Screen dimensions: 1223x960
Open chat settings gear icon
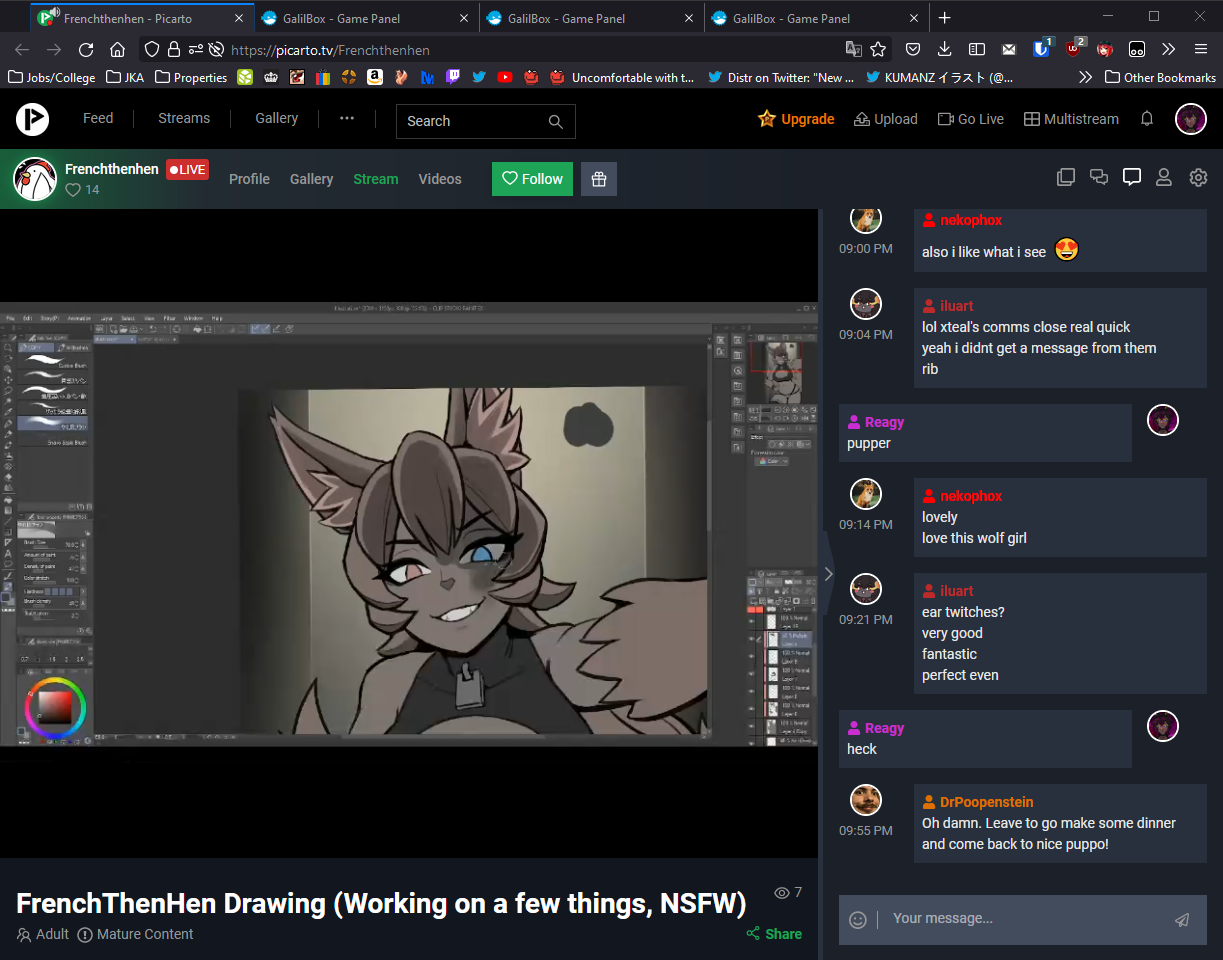(1198, 178)
